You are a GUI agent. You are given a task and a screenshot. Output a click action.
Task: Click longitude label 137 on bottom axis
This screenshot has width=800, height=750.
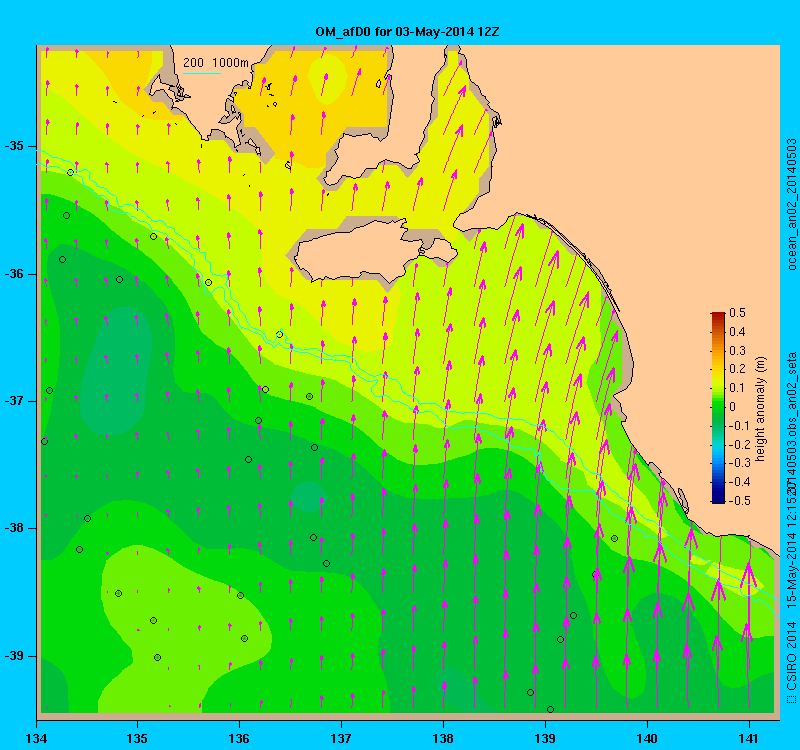tap(341, 738)
